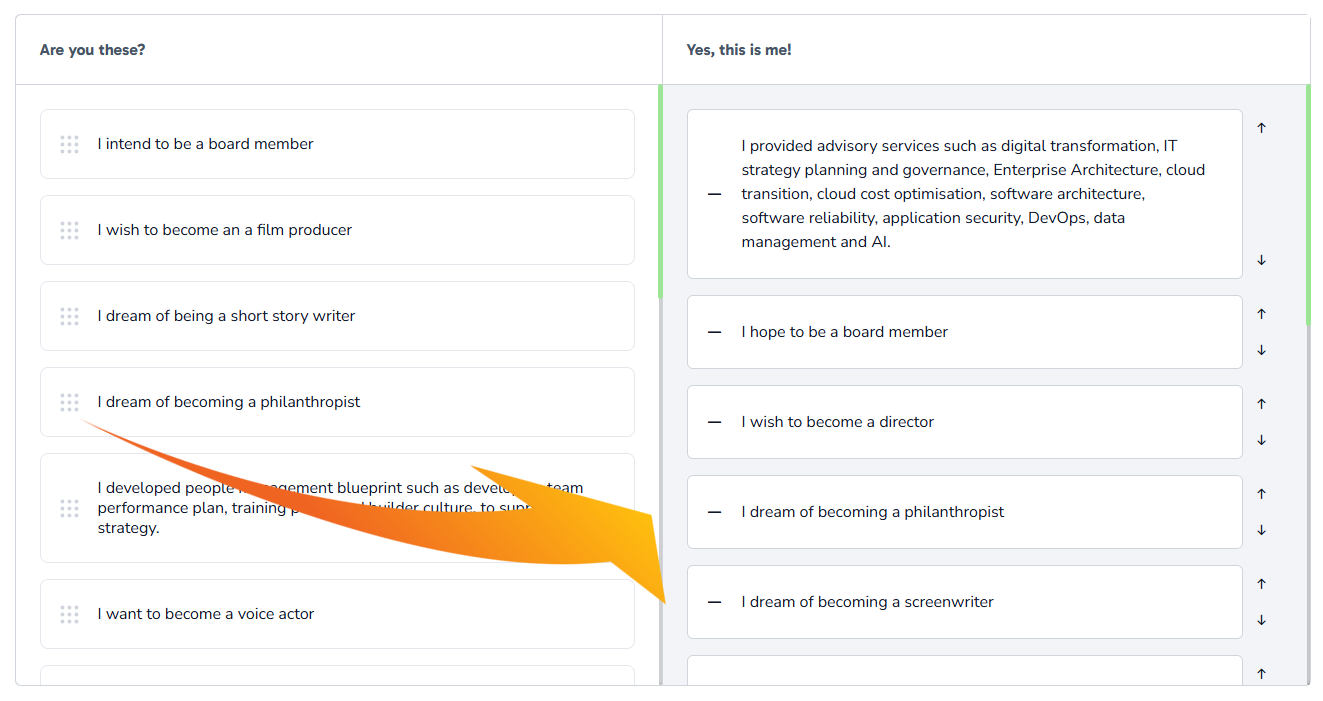Viewport: 1323px width, 701px height.
Task: Move advisory services item down
Action: [x=1261, y=260]
